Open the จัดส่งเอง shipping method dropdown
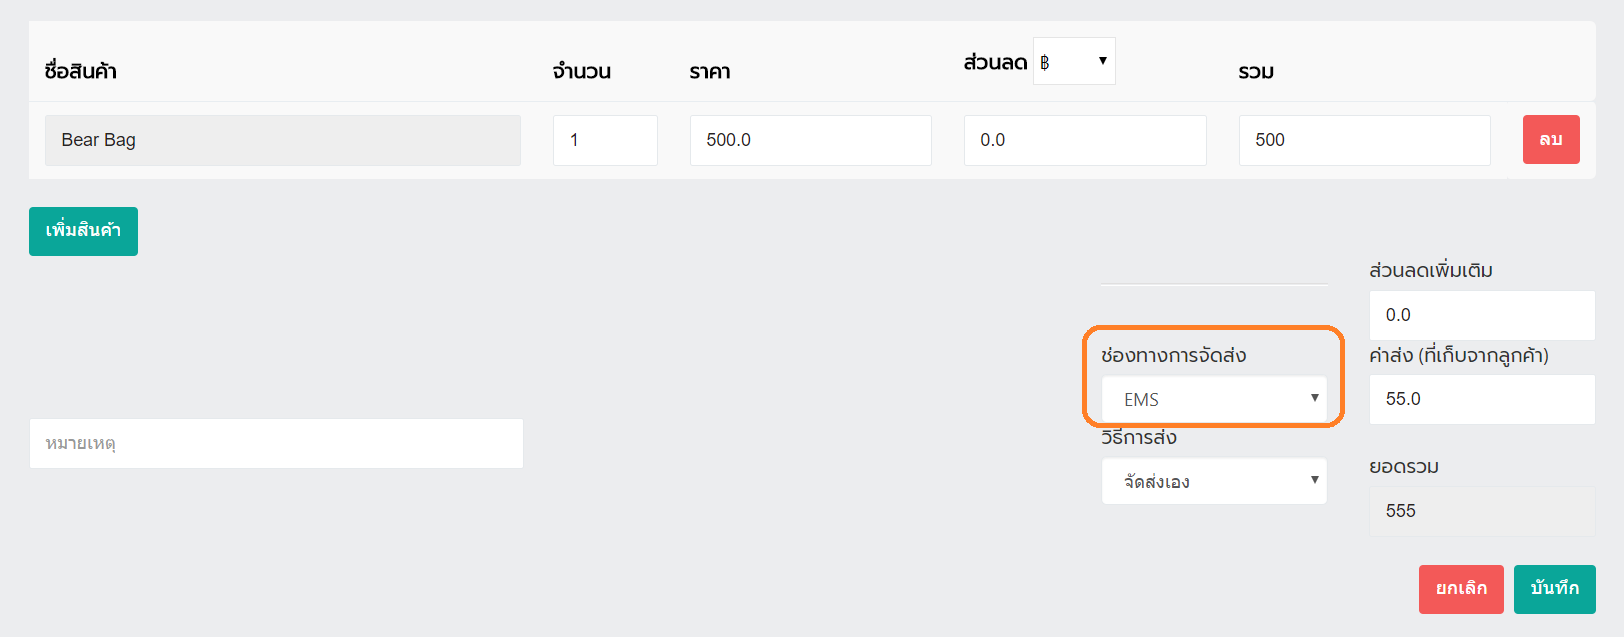1624x637 pixels. tap(1214, 481)
